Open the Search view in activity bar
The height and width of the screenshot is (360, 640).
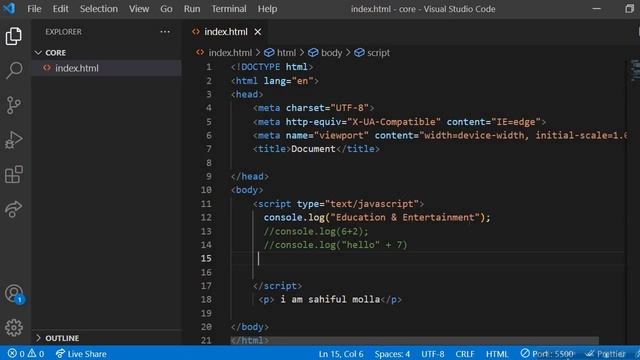click(14, 70)
